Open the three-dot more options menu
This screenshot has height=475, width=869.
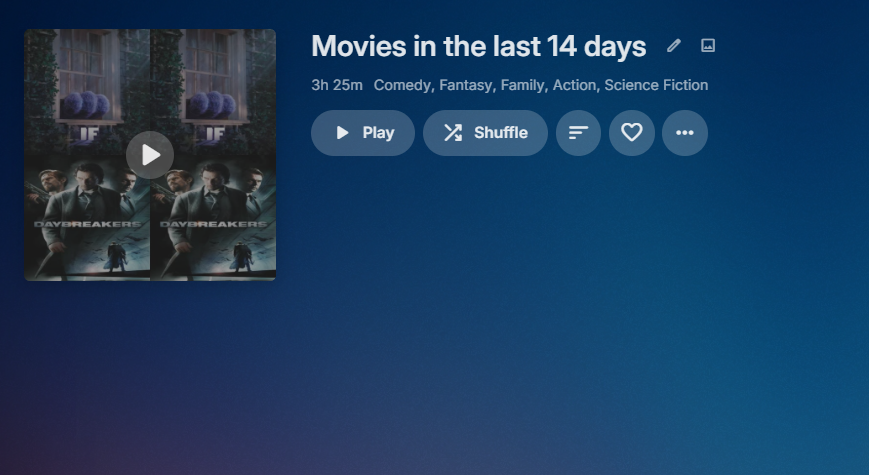click(685, 133)
